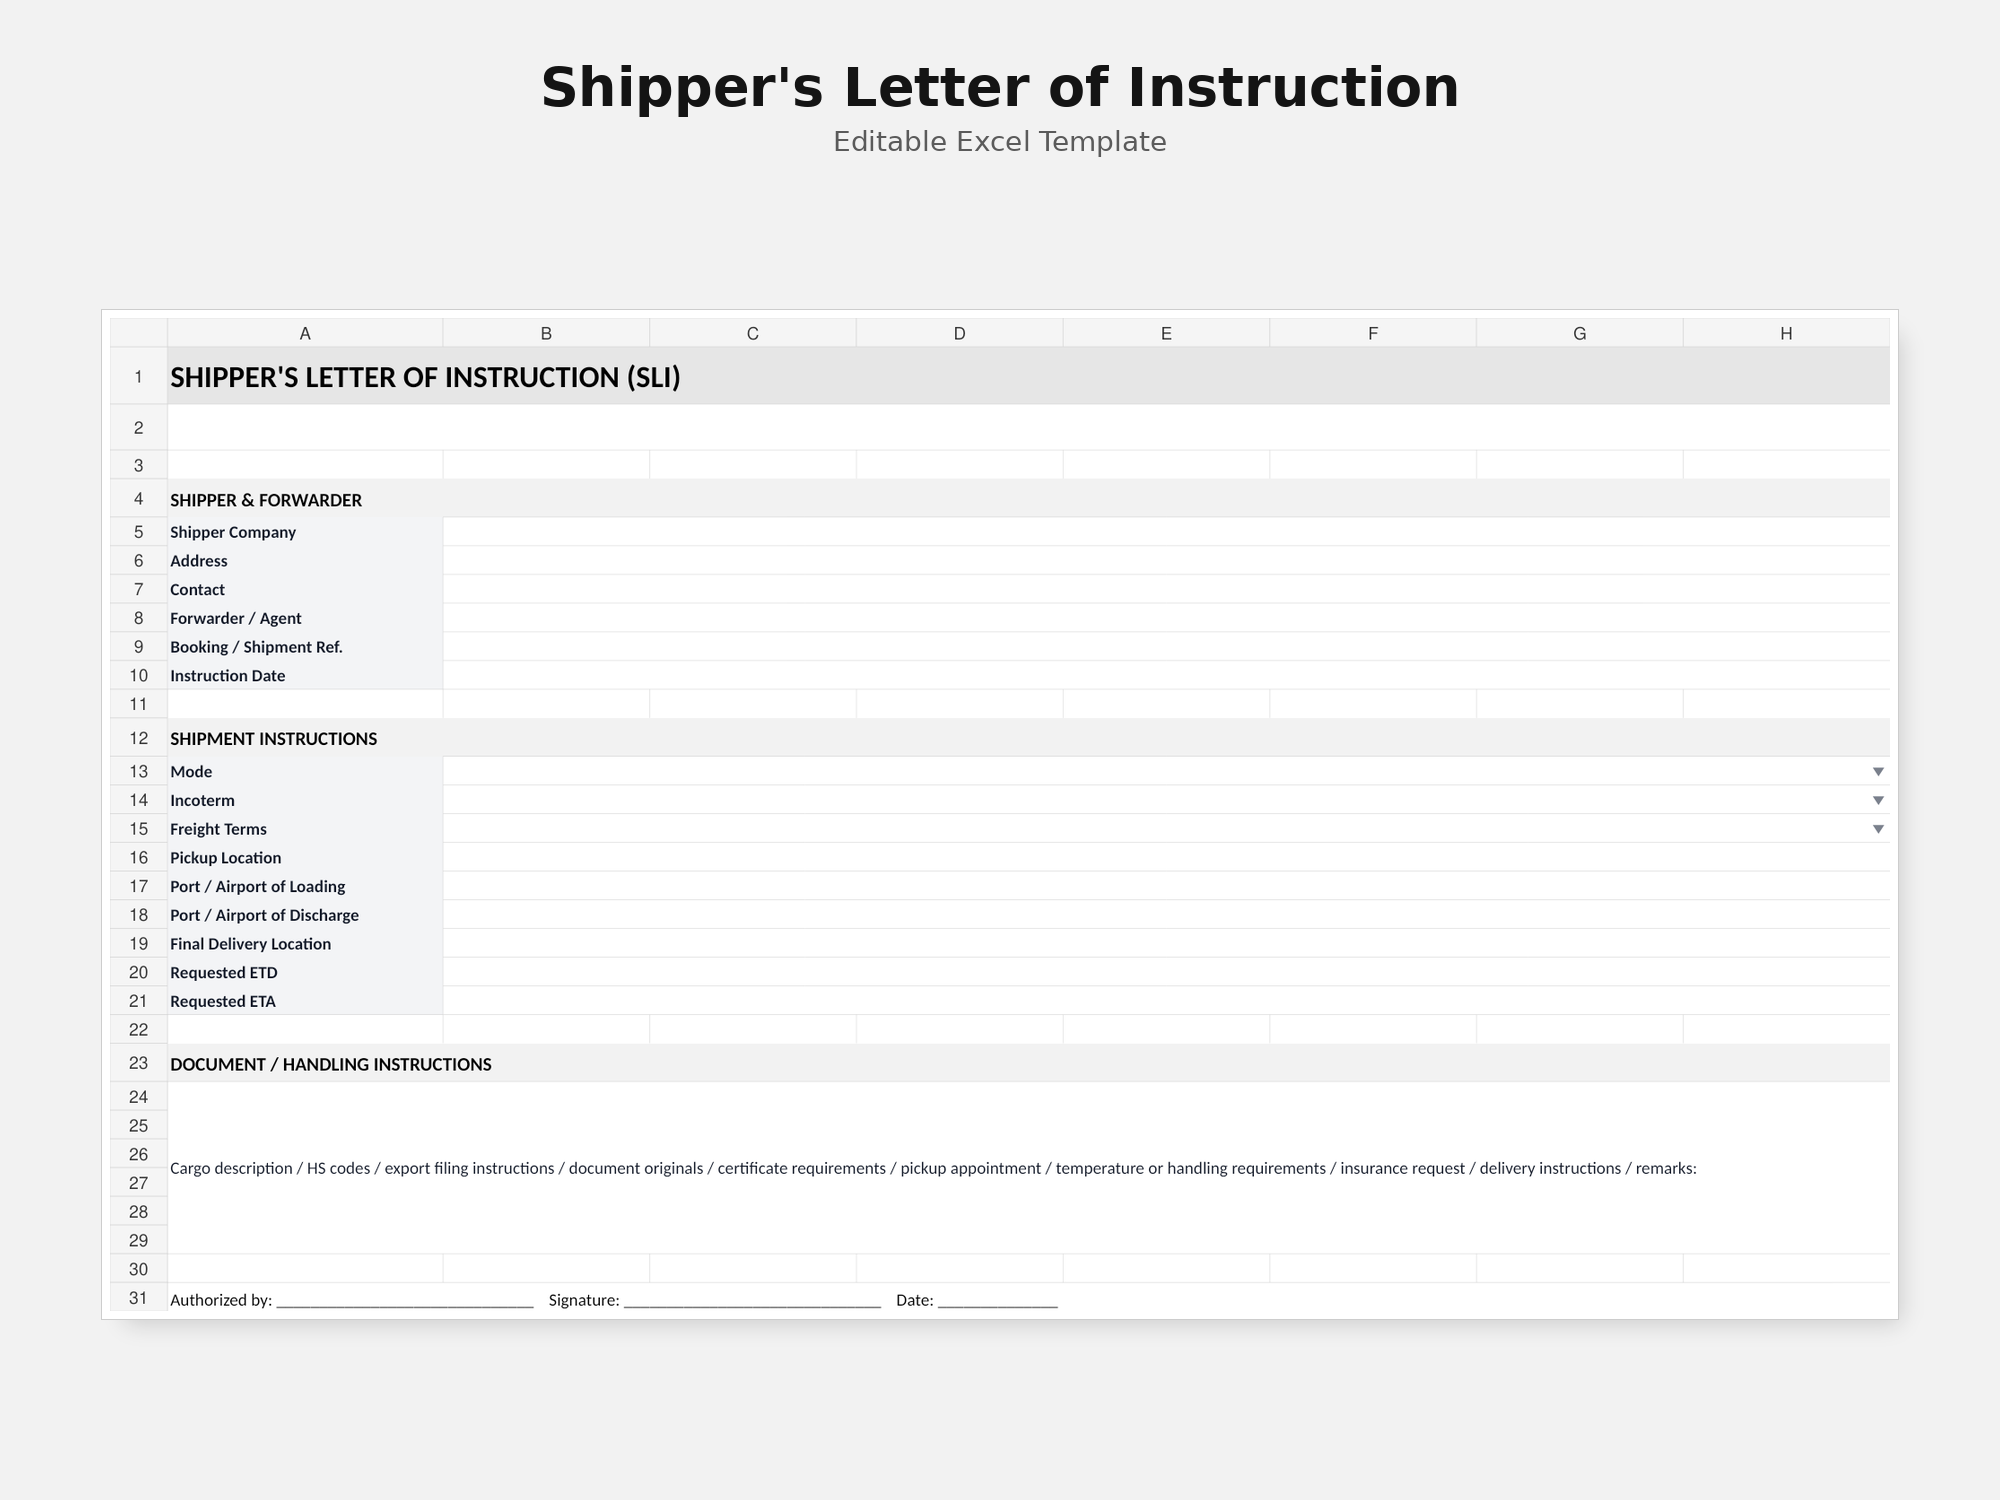Viewport: 2000px width, 1500px height.
Task: Open the Freight Terms dropdown arrow
Action: coord(1877,829)
